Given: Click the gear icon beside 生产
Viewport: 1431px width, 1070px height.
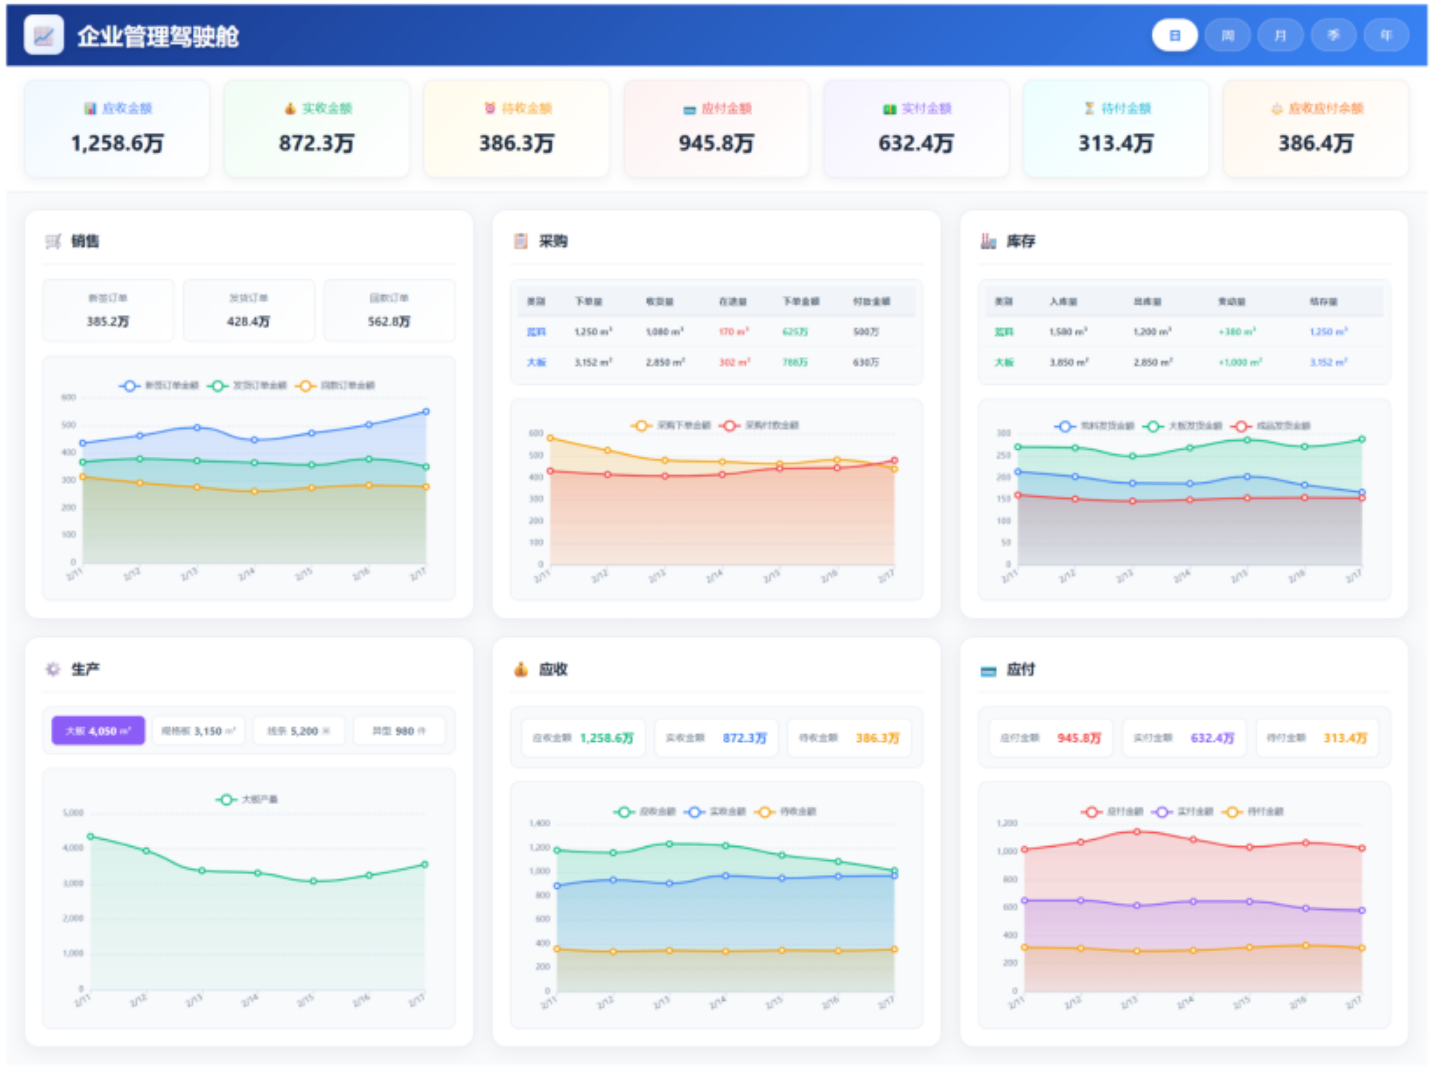Looking at the screenshot, I should [53, 669].
